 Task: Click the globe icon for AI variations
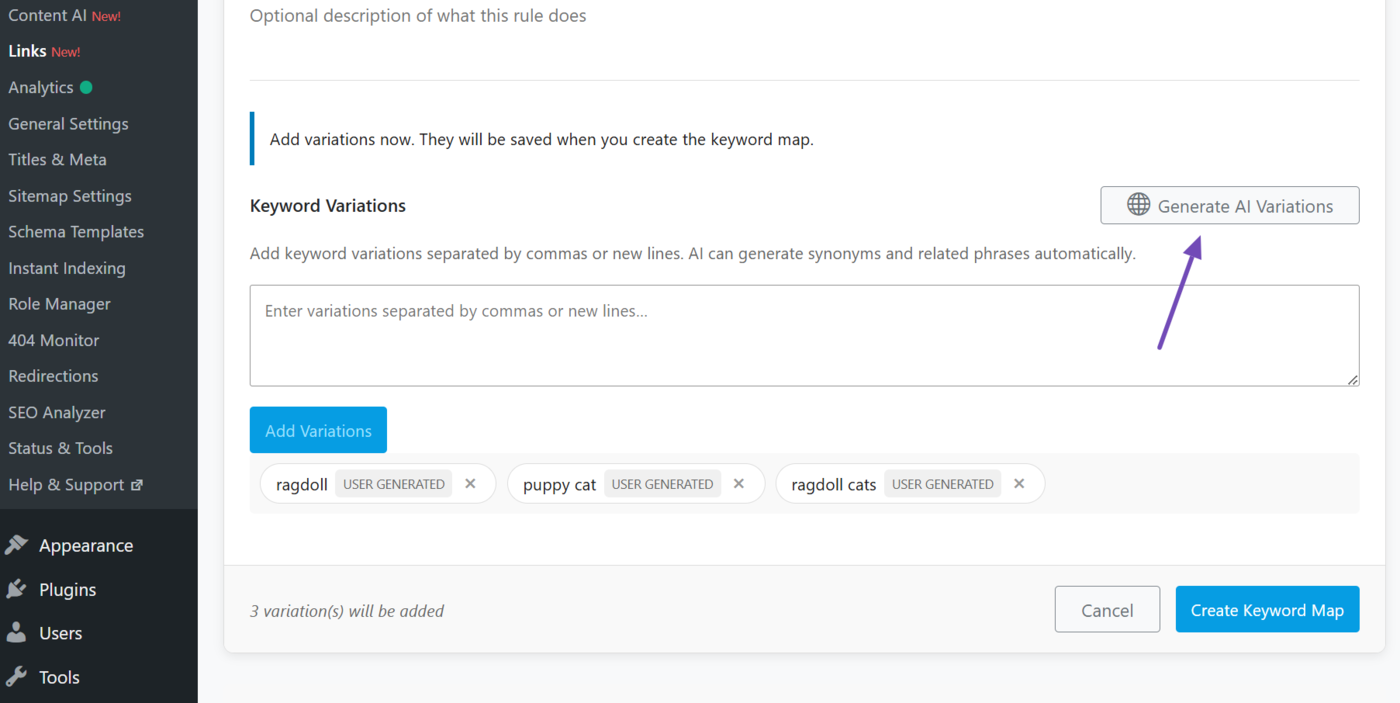point(1138,205)
